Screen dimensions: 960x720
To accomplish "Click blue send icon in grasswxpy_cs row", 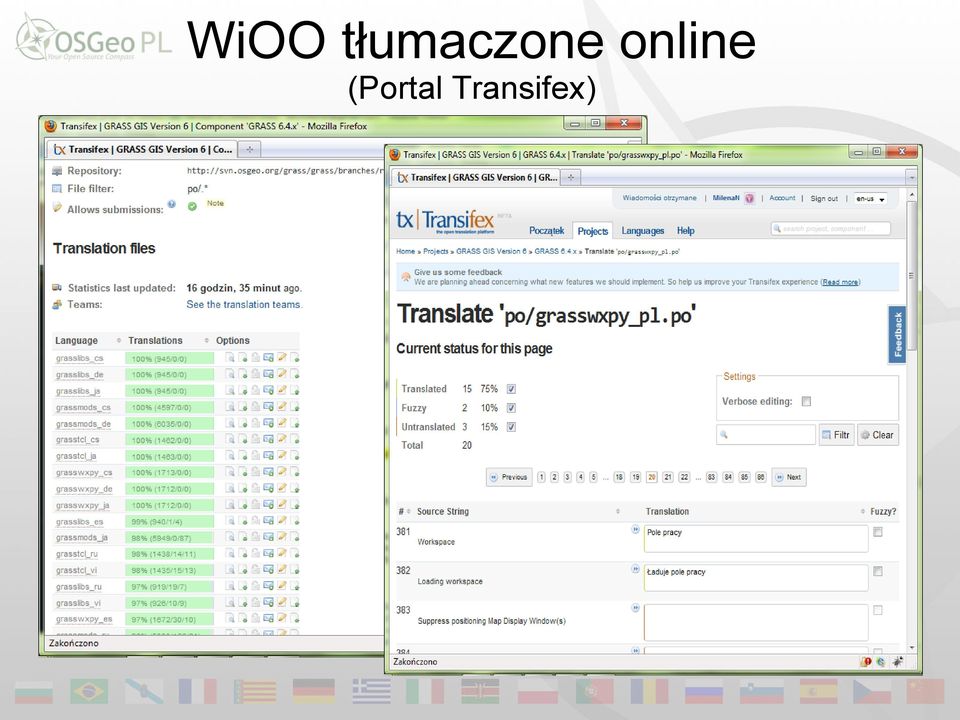I will 268,472.
